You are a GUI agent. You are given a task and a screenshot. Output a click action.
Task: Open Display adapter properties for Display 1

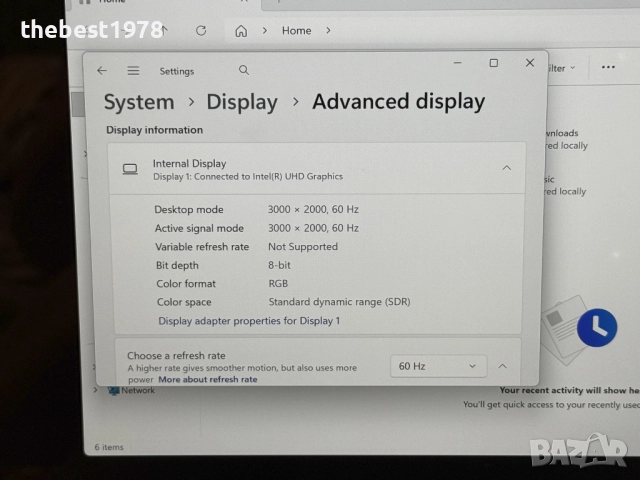click(x=249, y=321)
